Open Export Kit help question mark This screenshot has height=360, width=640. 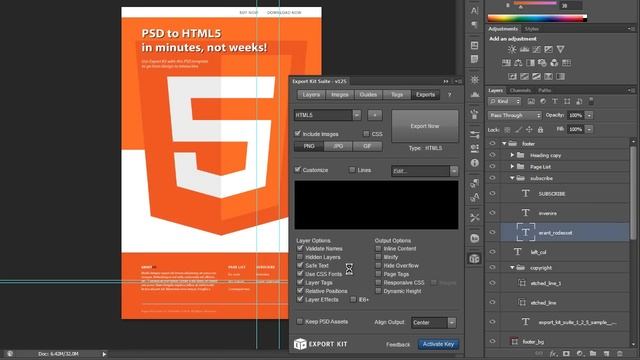point(449,95)
